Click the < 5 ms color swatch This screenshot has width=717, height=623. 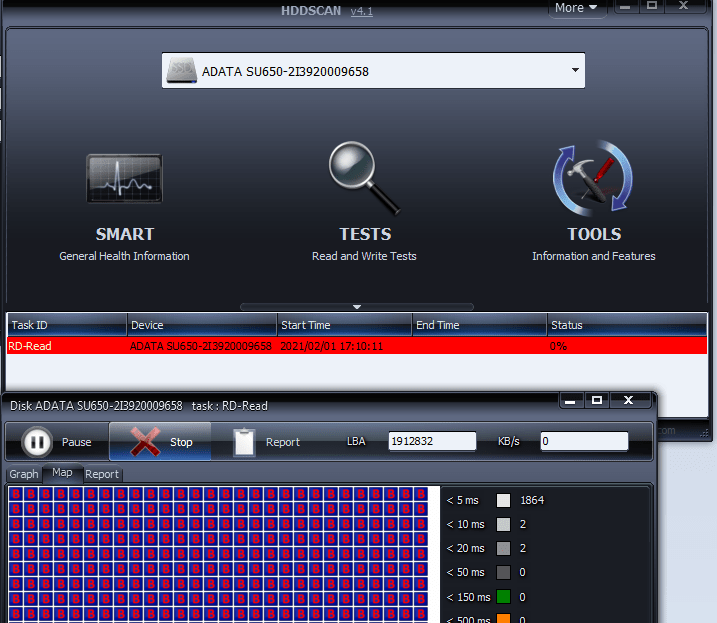503,500
